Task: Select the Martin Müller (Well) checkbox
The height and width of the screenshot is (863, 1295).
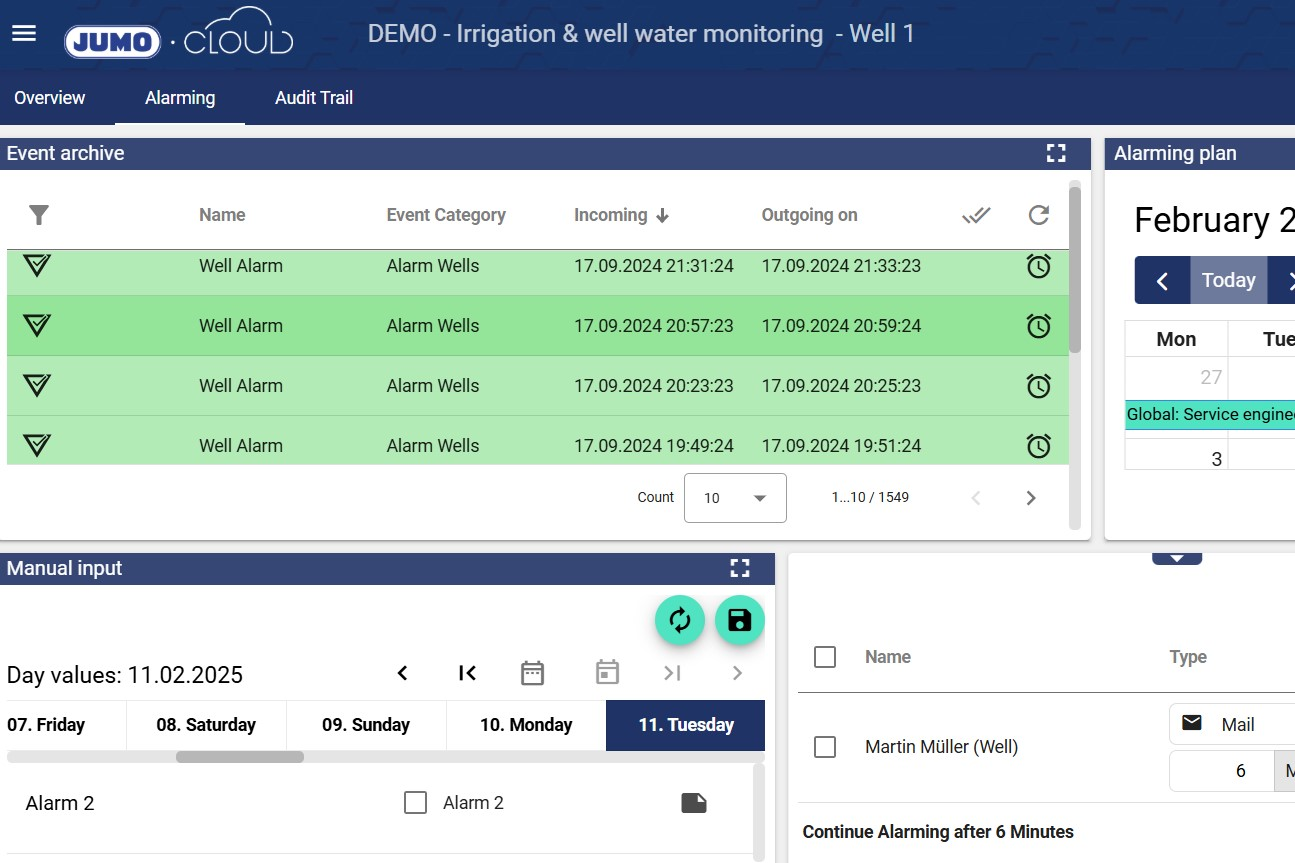Action: [825, 747]
